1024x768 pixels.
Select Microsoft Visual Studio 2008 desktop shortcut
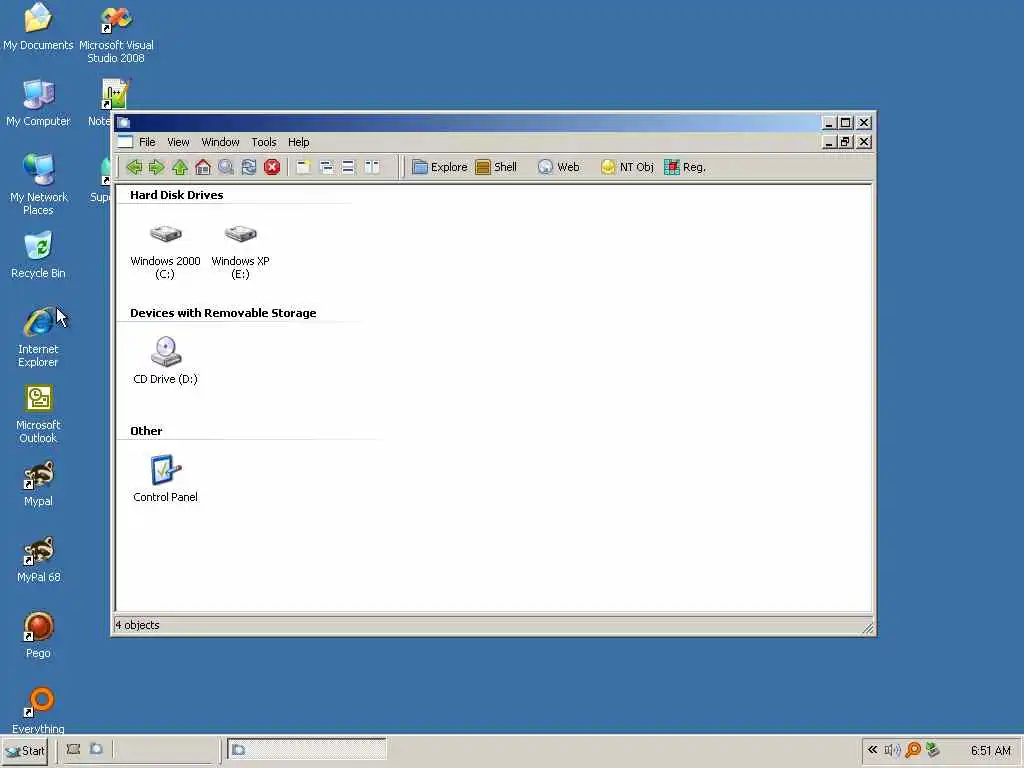116,34
